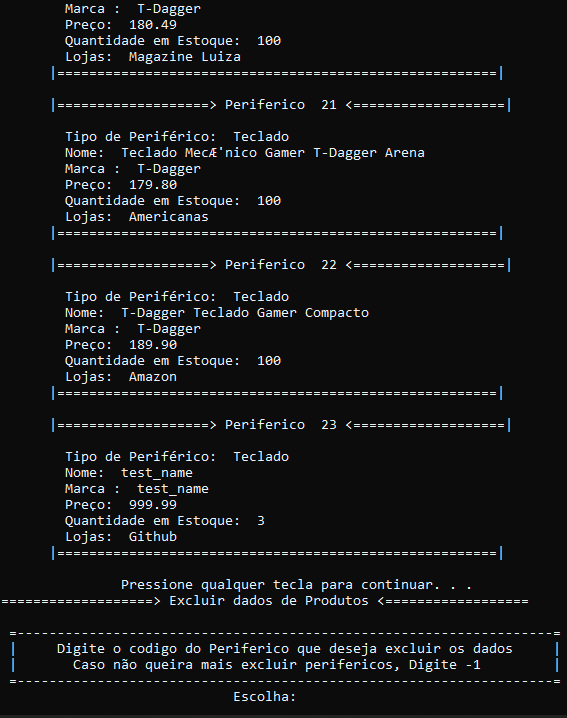The width and height of the screenshot is (567, 718).
Task: Click the store name Amazon
Action: click(153, 377)
